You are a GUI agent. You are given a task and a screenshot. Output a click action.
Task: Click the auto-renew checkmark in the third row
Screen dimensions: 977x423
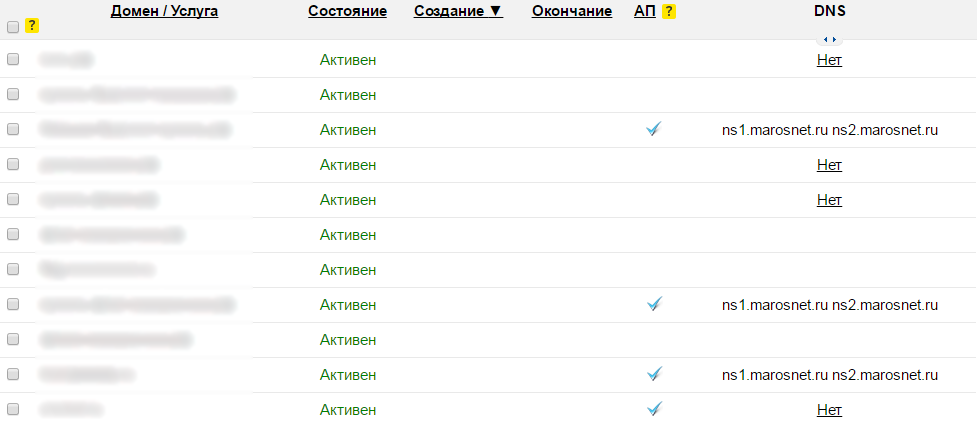pos(654,130)
